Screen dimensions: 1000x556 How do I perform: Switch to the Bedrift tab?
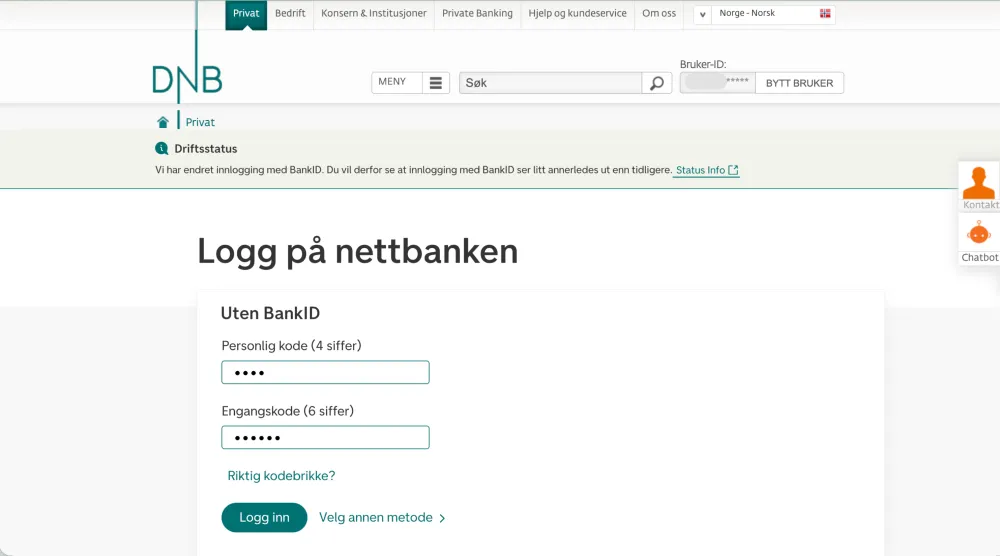point(290,14)
